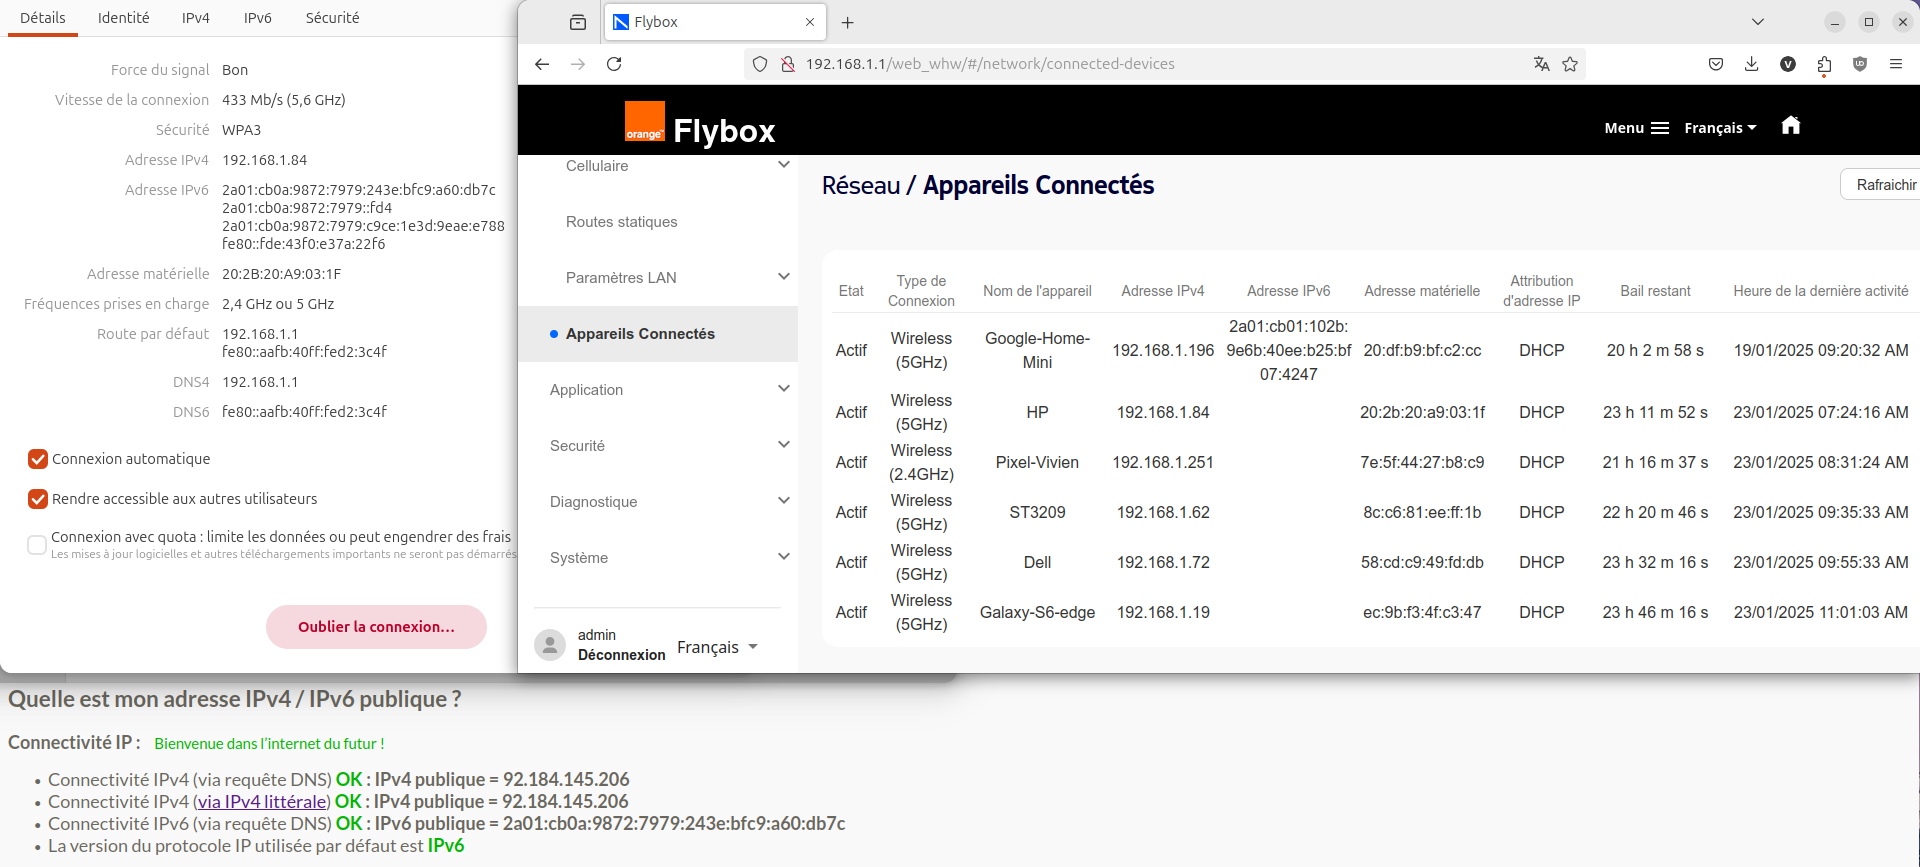Click the admin user avatar icon
Image resolution: width=1920 pixels, height=867 pixels.
click(550, 645)
